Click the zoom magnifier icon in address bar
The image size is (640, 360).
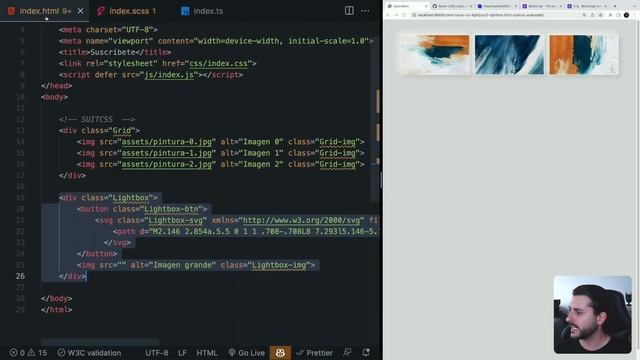pyautogui.click(x=584, y=15)
